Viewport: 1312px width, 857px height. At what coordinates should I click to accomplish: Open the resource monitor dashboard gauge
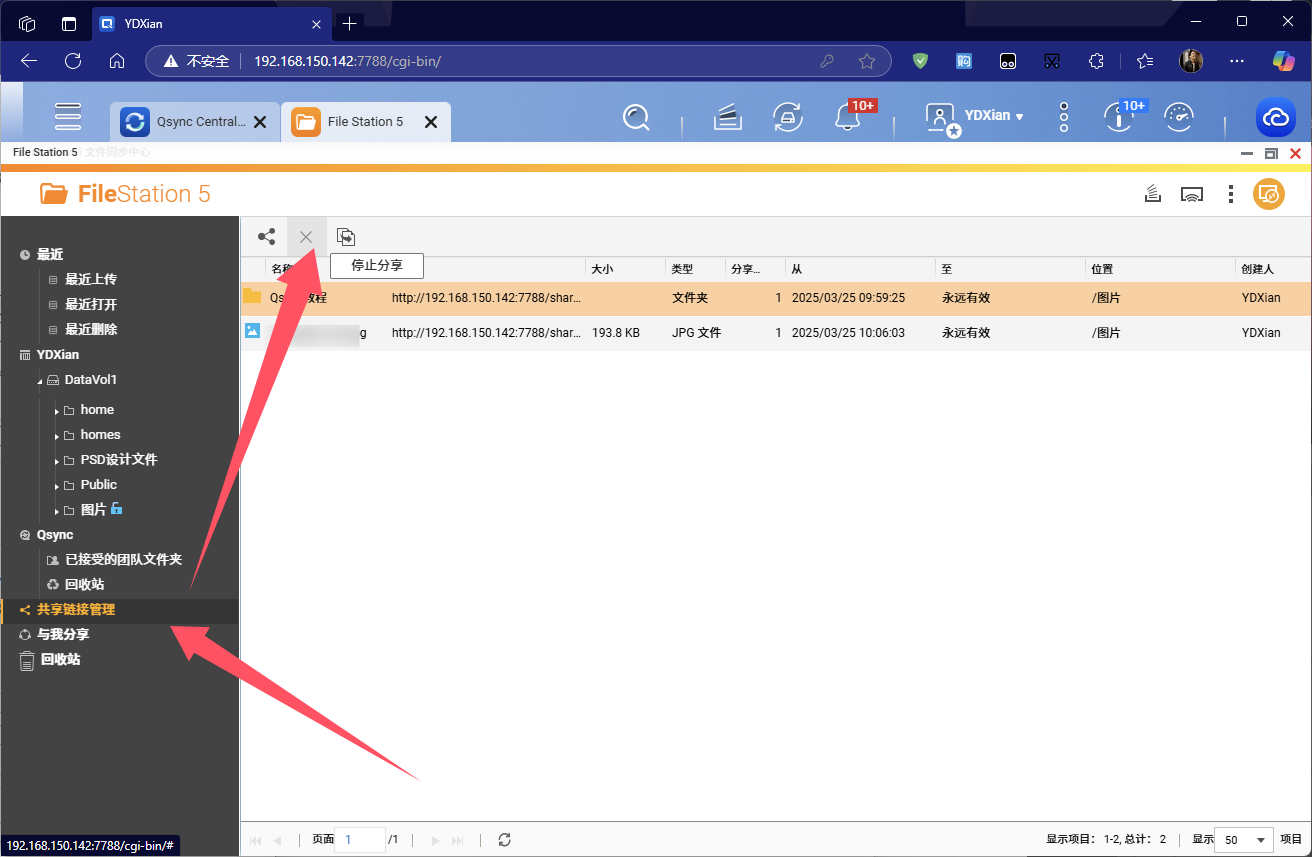pyautogui.click(x=1180, y=118)
